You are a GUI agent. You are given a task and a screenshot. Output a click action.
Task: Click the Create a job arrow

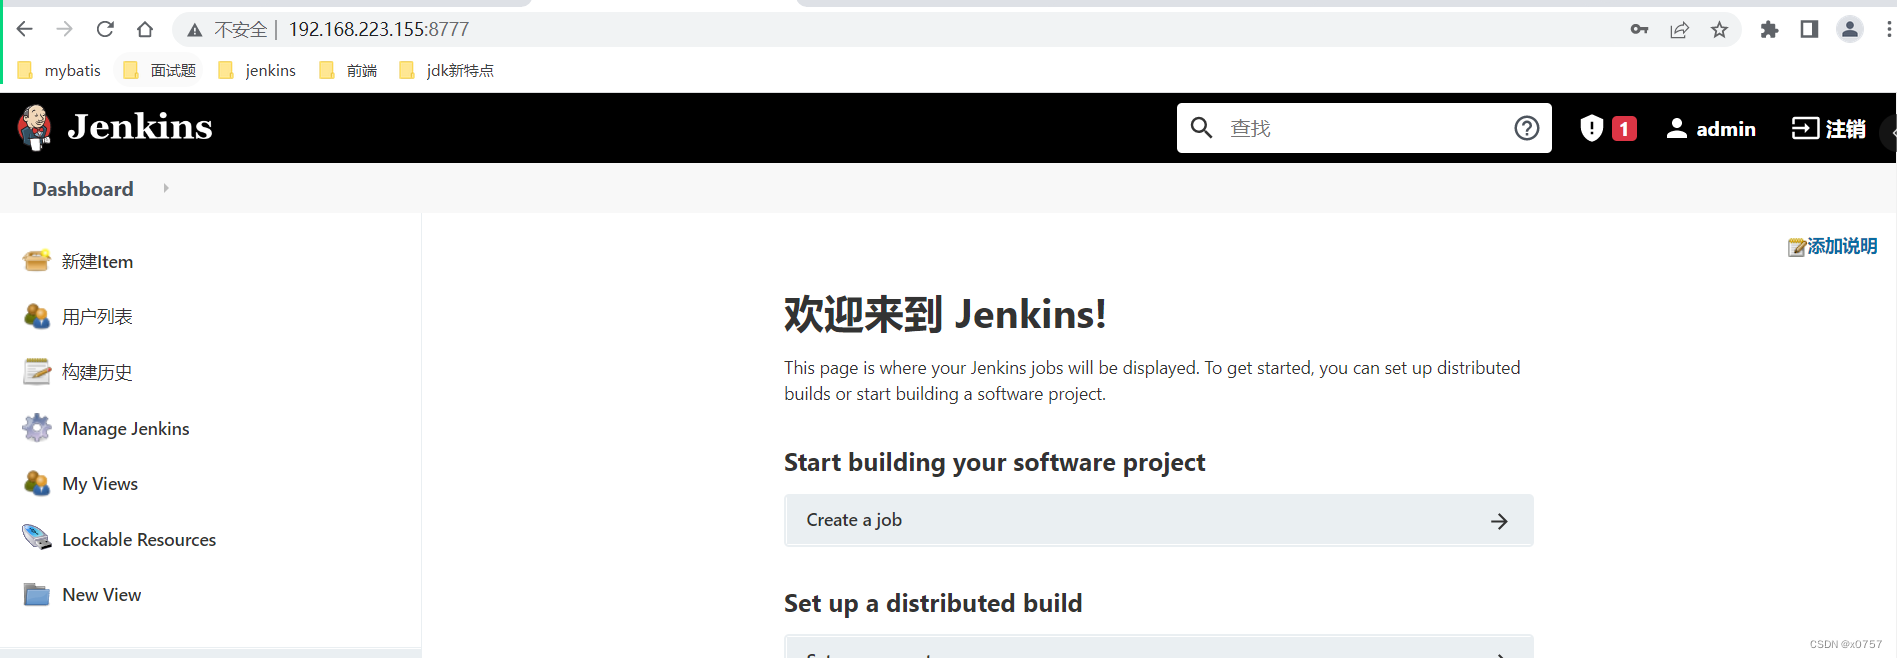click(x=1499, y=521)
